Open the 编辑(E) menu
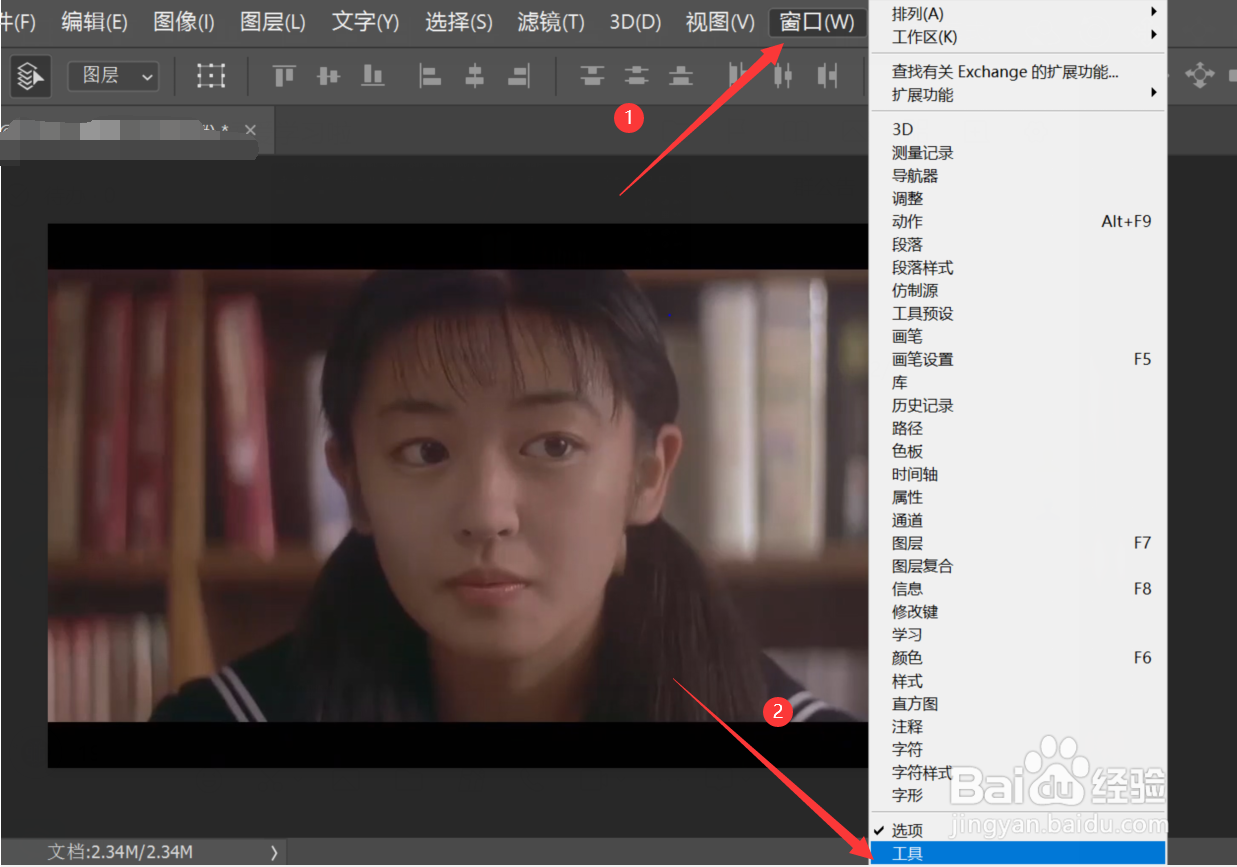Image resolution: width=1237 pixels, height=867 pixels. (x=94, y=22)
